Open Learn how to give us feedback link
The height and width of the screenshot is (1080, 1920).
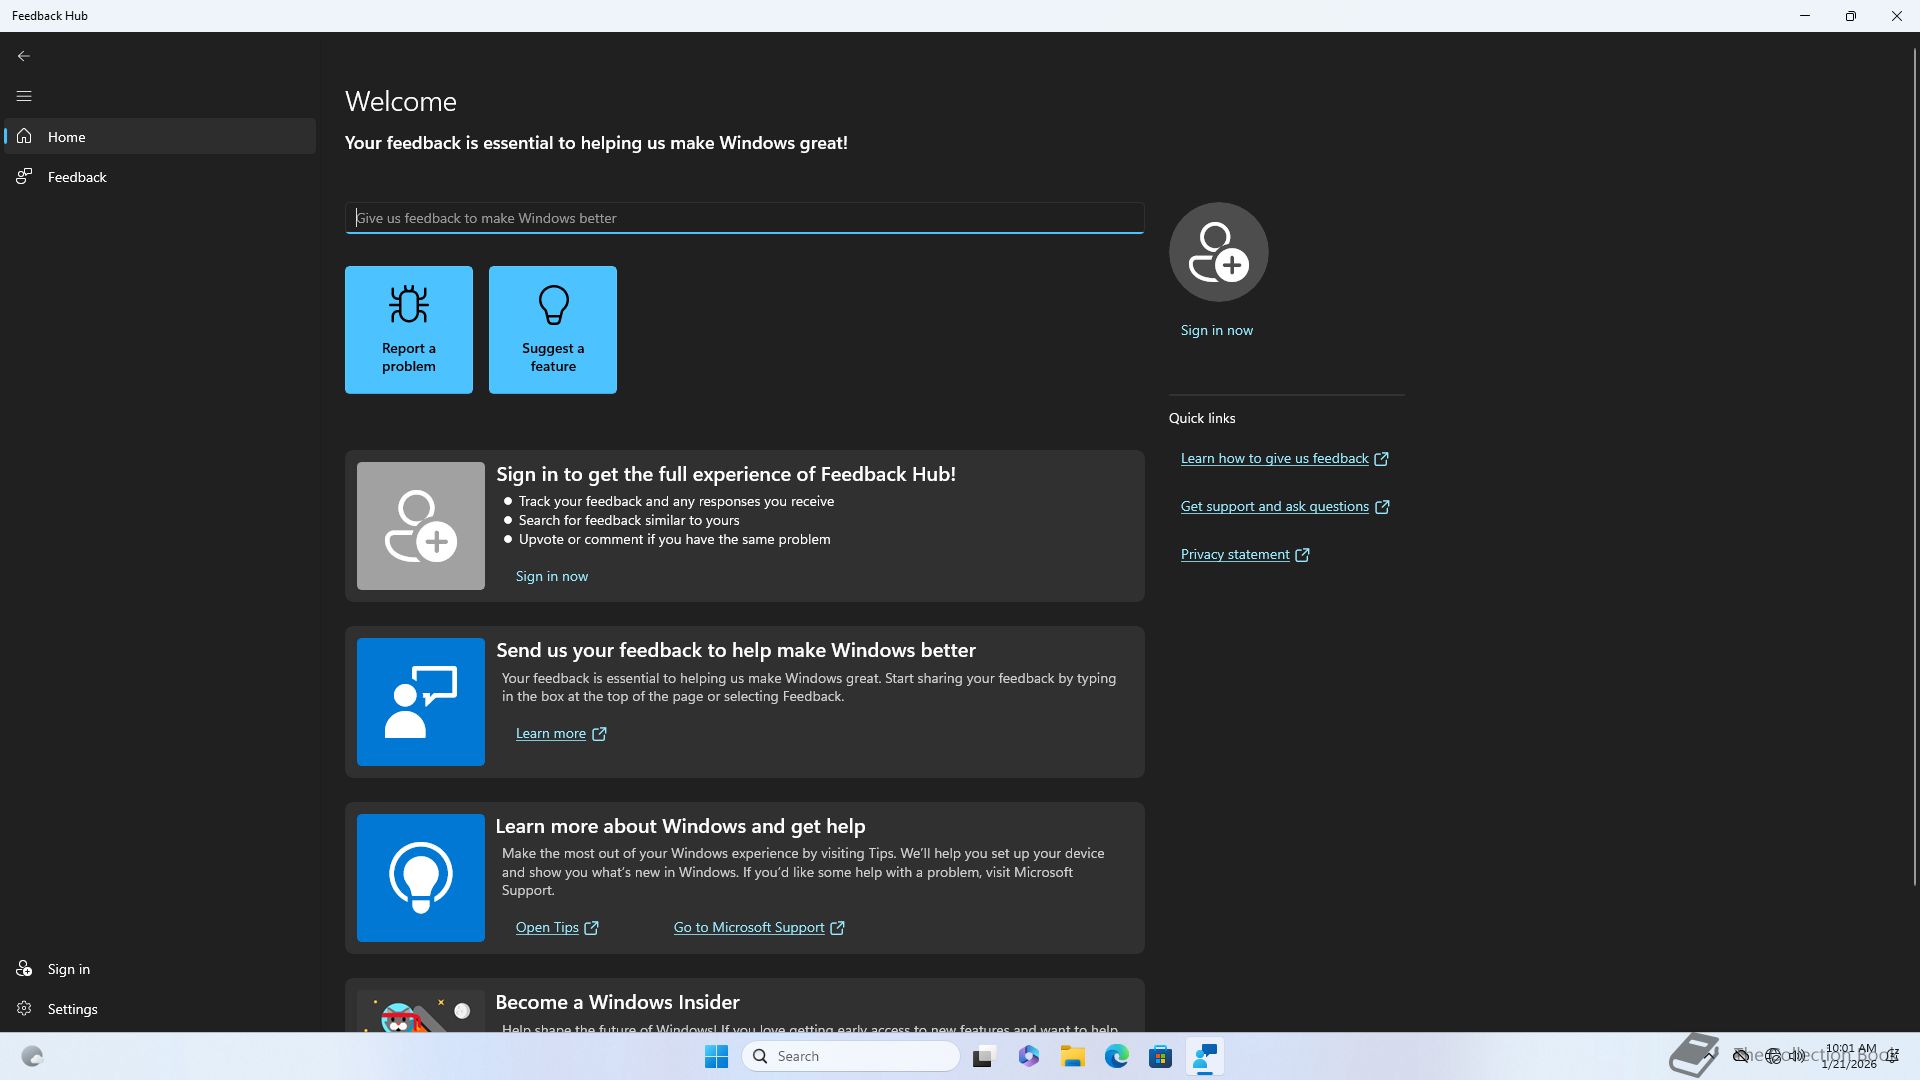pos(1274,458)
